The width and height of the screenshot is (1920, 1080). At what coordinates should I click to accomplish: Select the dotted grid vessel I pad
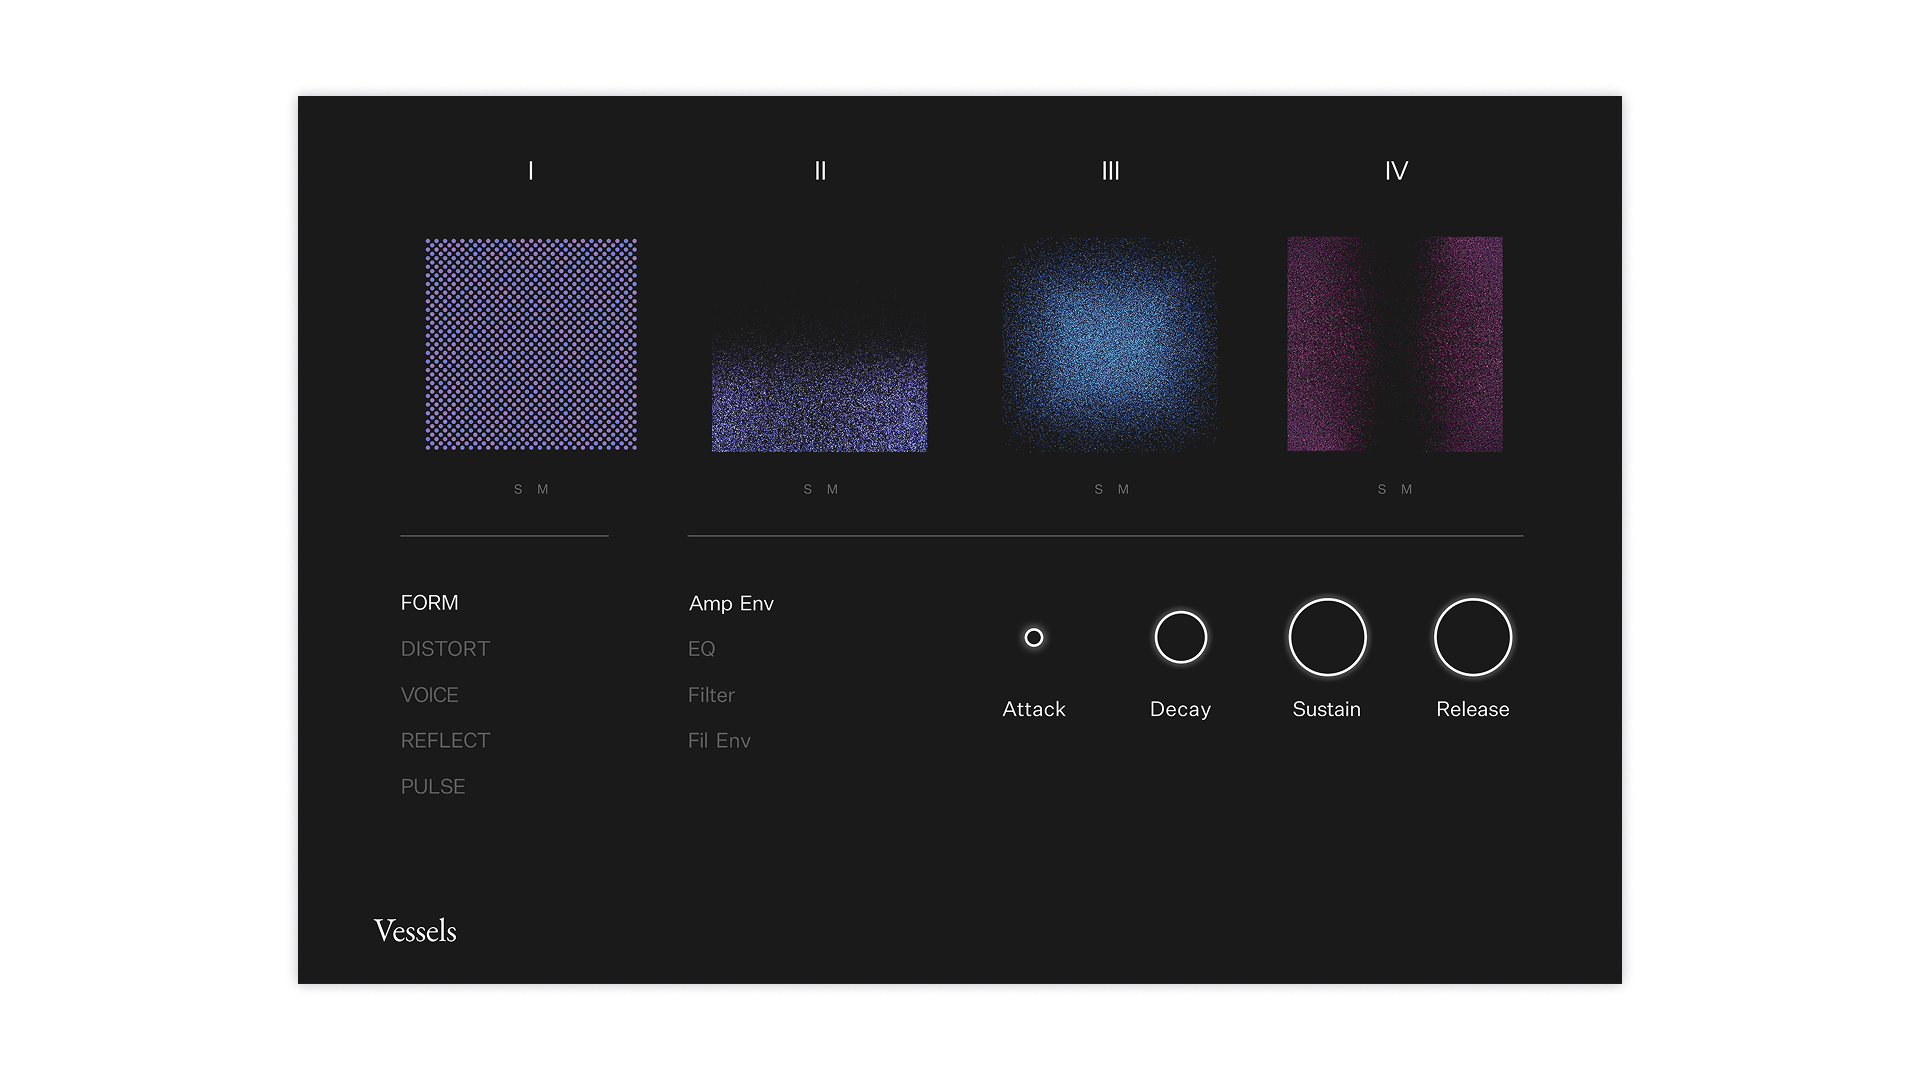[531, 344]
